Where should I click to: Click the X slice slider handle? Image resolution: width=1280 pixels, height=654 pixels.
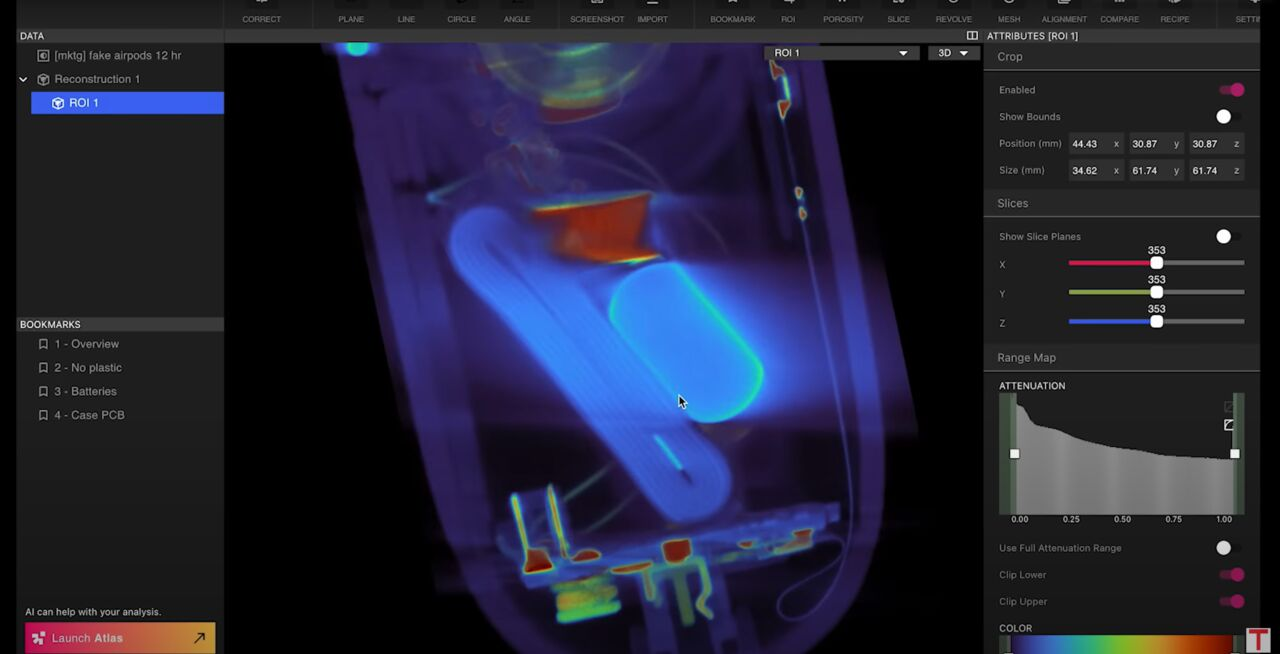[x=1157, y=263]
